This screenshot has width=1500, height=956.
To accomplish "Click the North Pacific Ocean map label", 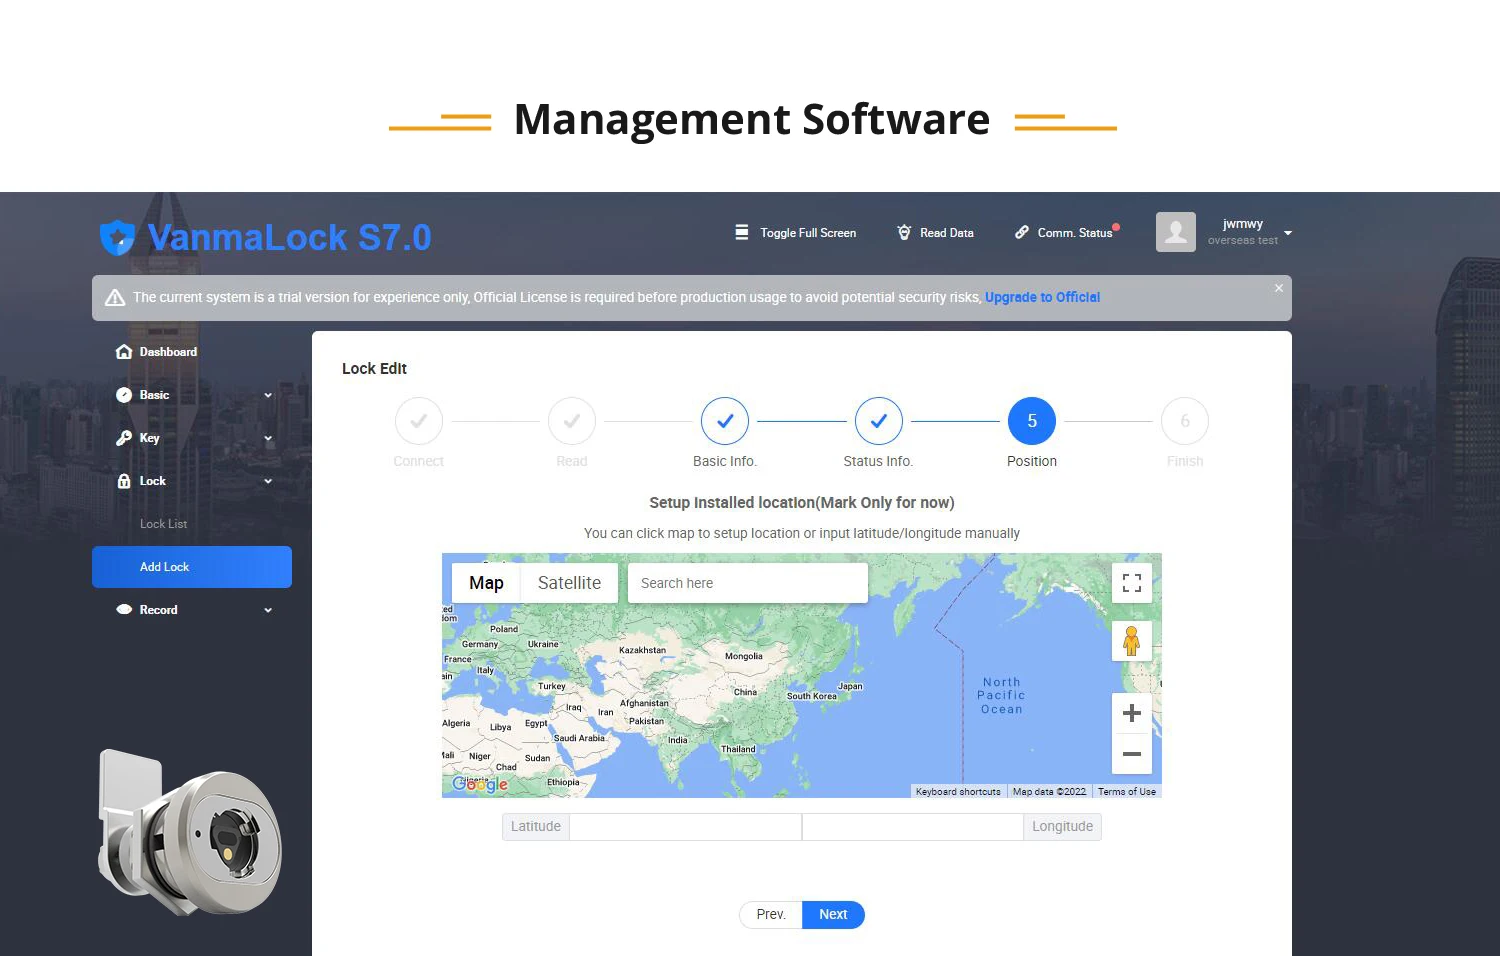I will point(1002,696).
